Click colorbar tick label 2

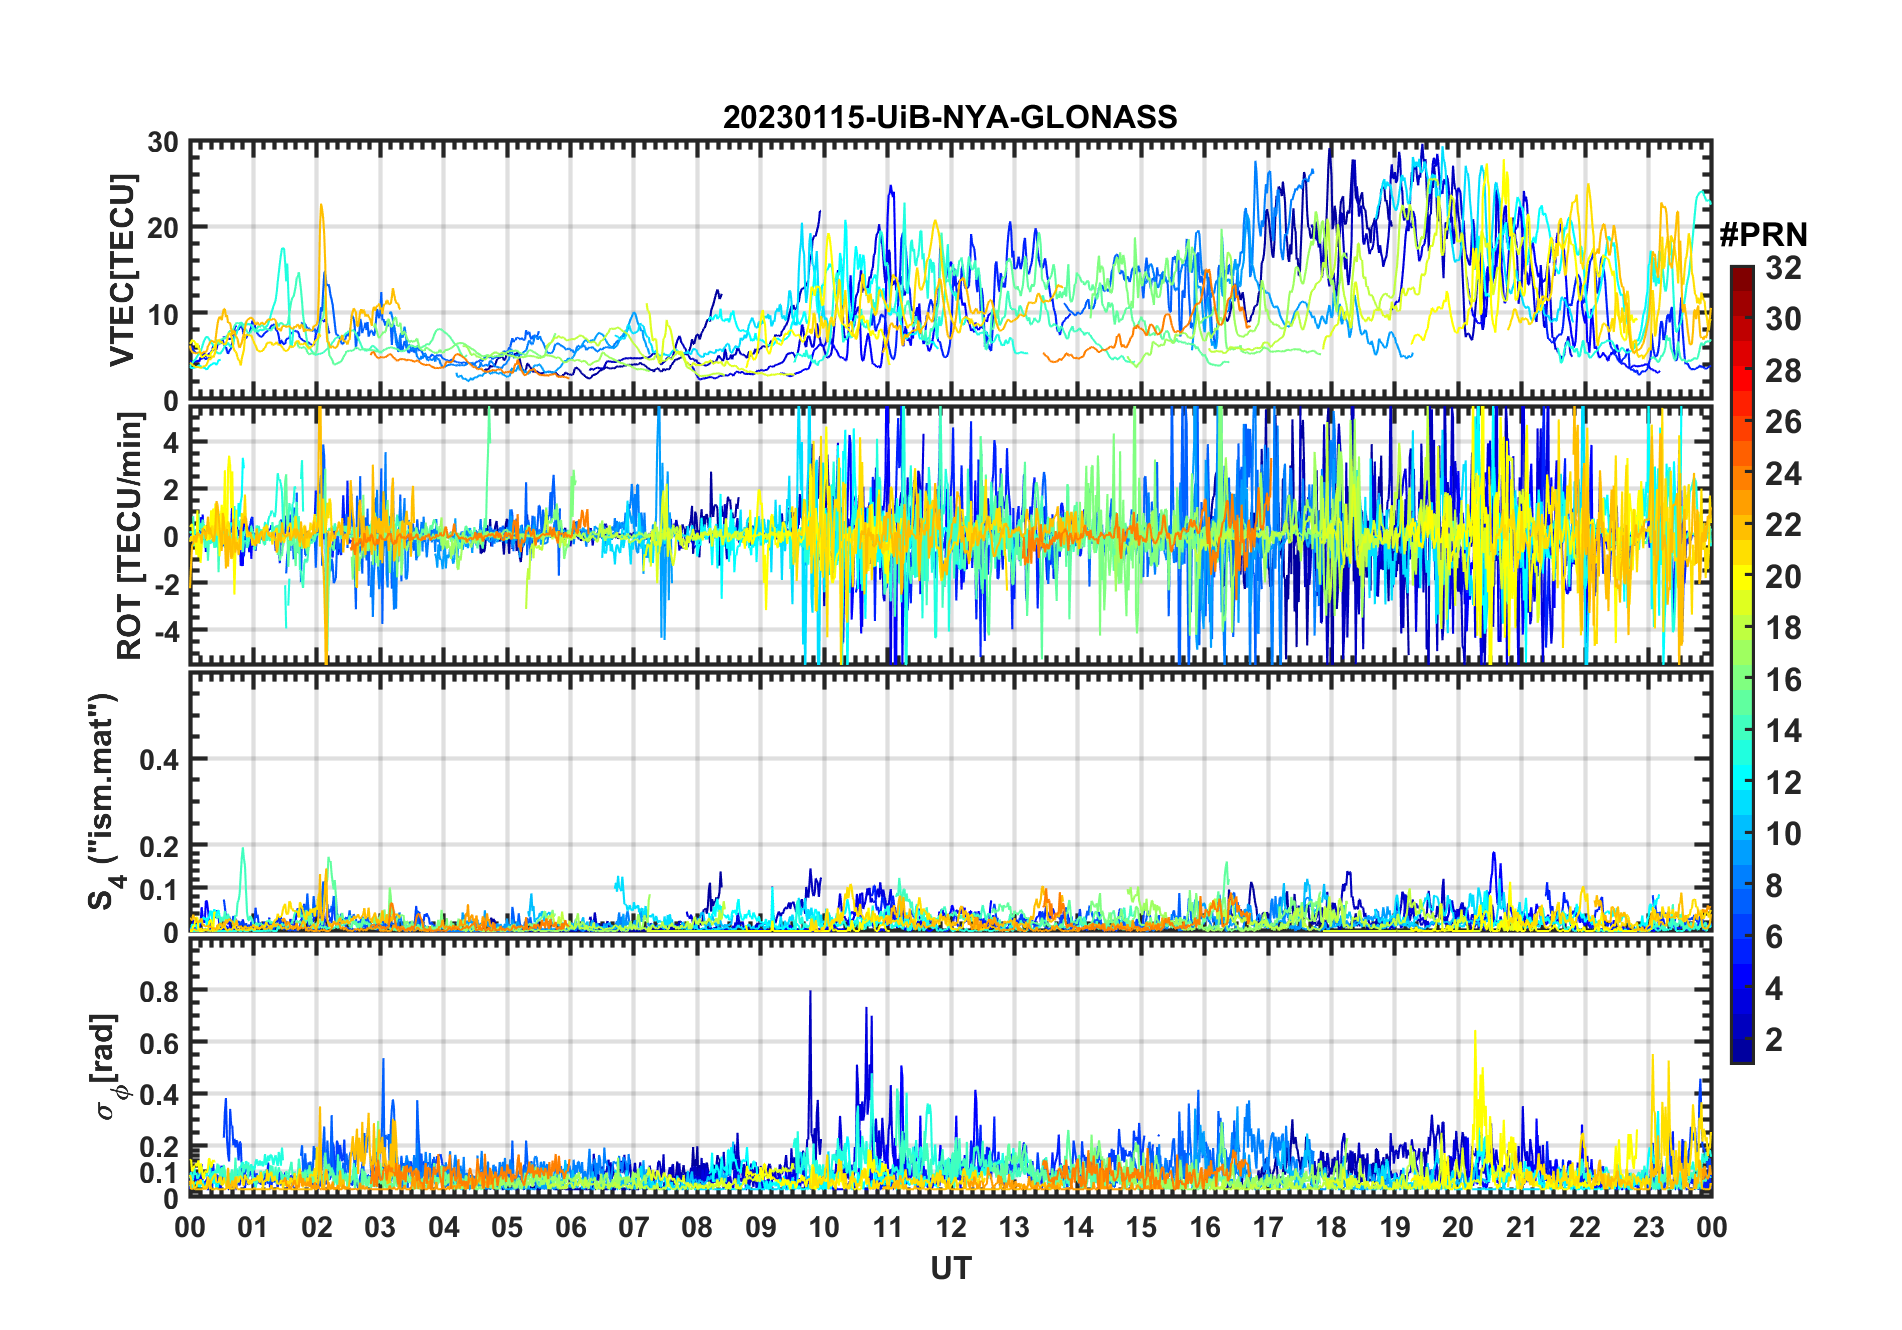(x=1774, y=1040)
